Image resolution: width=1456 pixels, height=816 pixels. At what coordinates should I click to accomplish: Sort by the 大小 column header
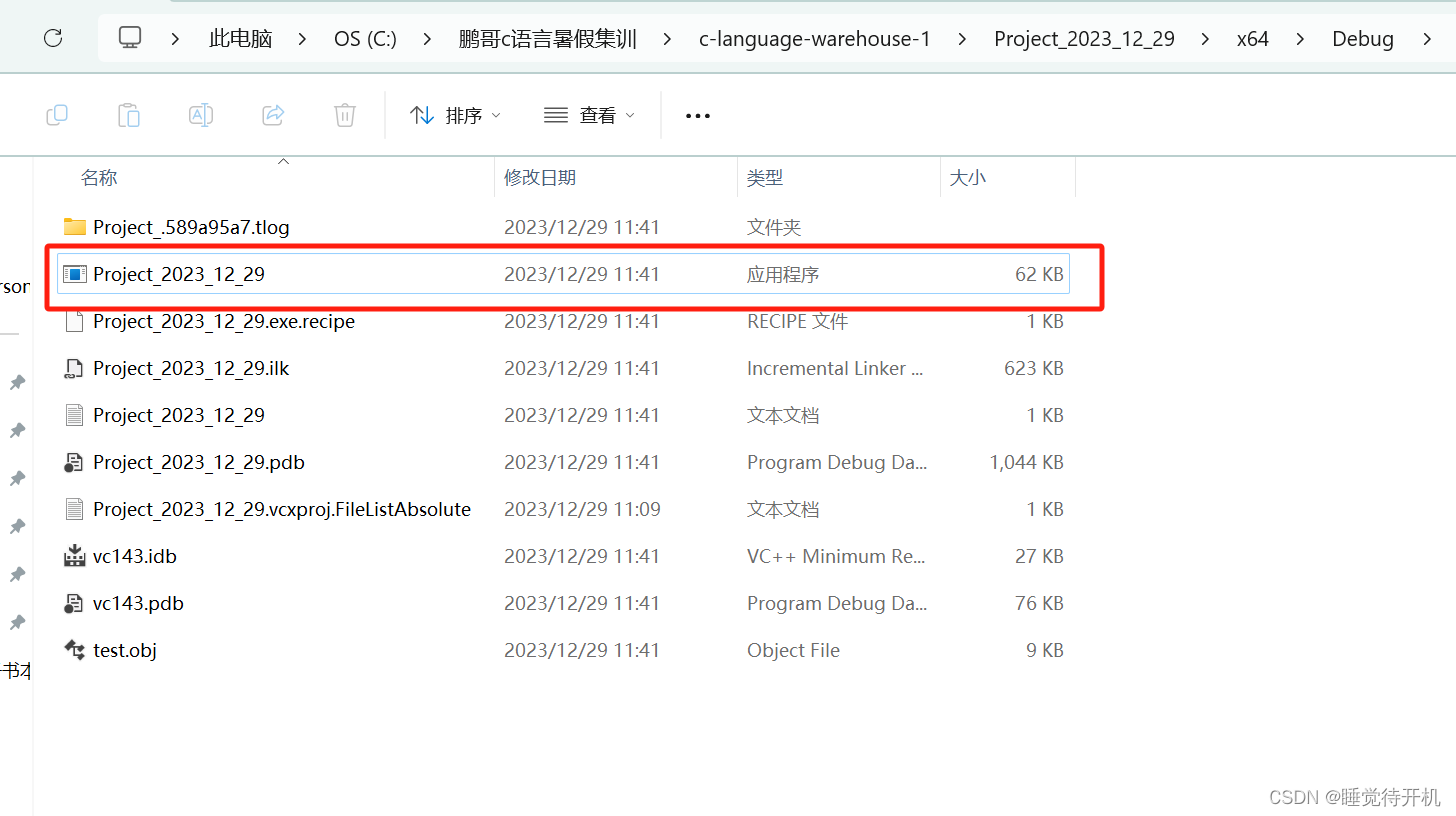click(x=967, y=178)
